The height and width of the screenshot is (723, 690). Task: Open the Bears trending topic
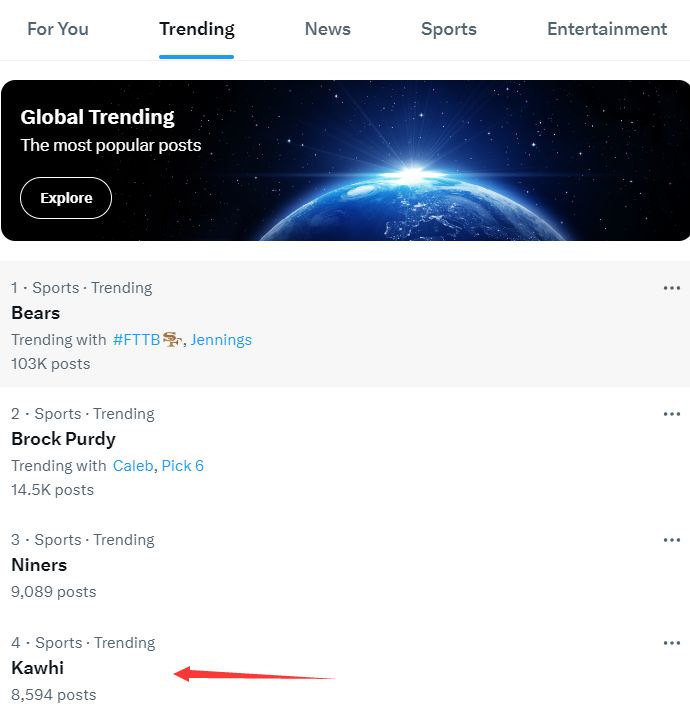(x=36, y=313)
